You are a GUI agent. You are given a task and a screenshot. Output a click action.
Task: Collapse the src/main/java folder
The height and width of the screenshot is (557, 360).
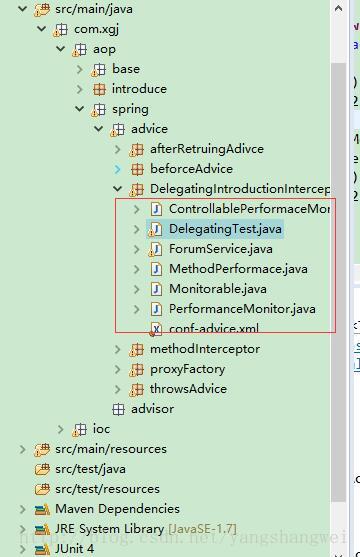(23, 9)
